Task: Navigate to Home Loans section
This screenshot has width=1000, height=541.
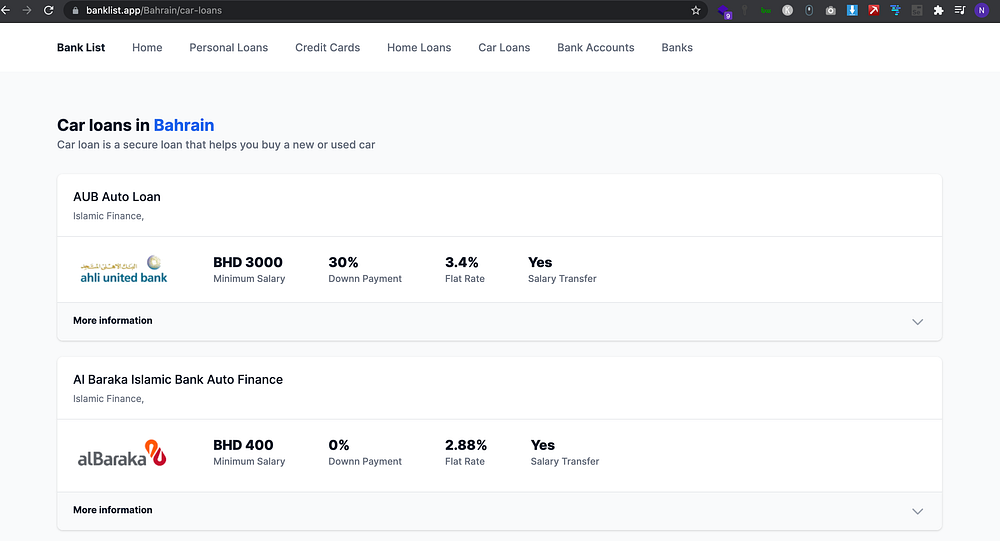Action: (x=419, y=47)
